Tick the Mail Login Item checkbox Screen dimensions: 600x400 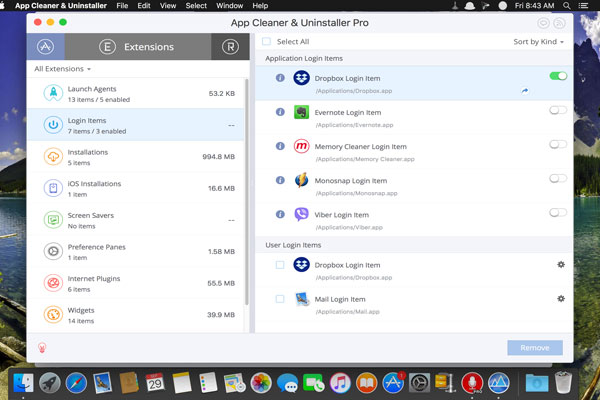(280, 299)
